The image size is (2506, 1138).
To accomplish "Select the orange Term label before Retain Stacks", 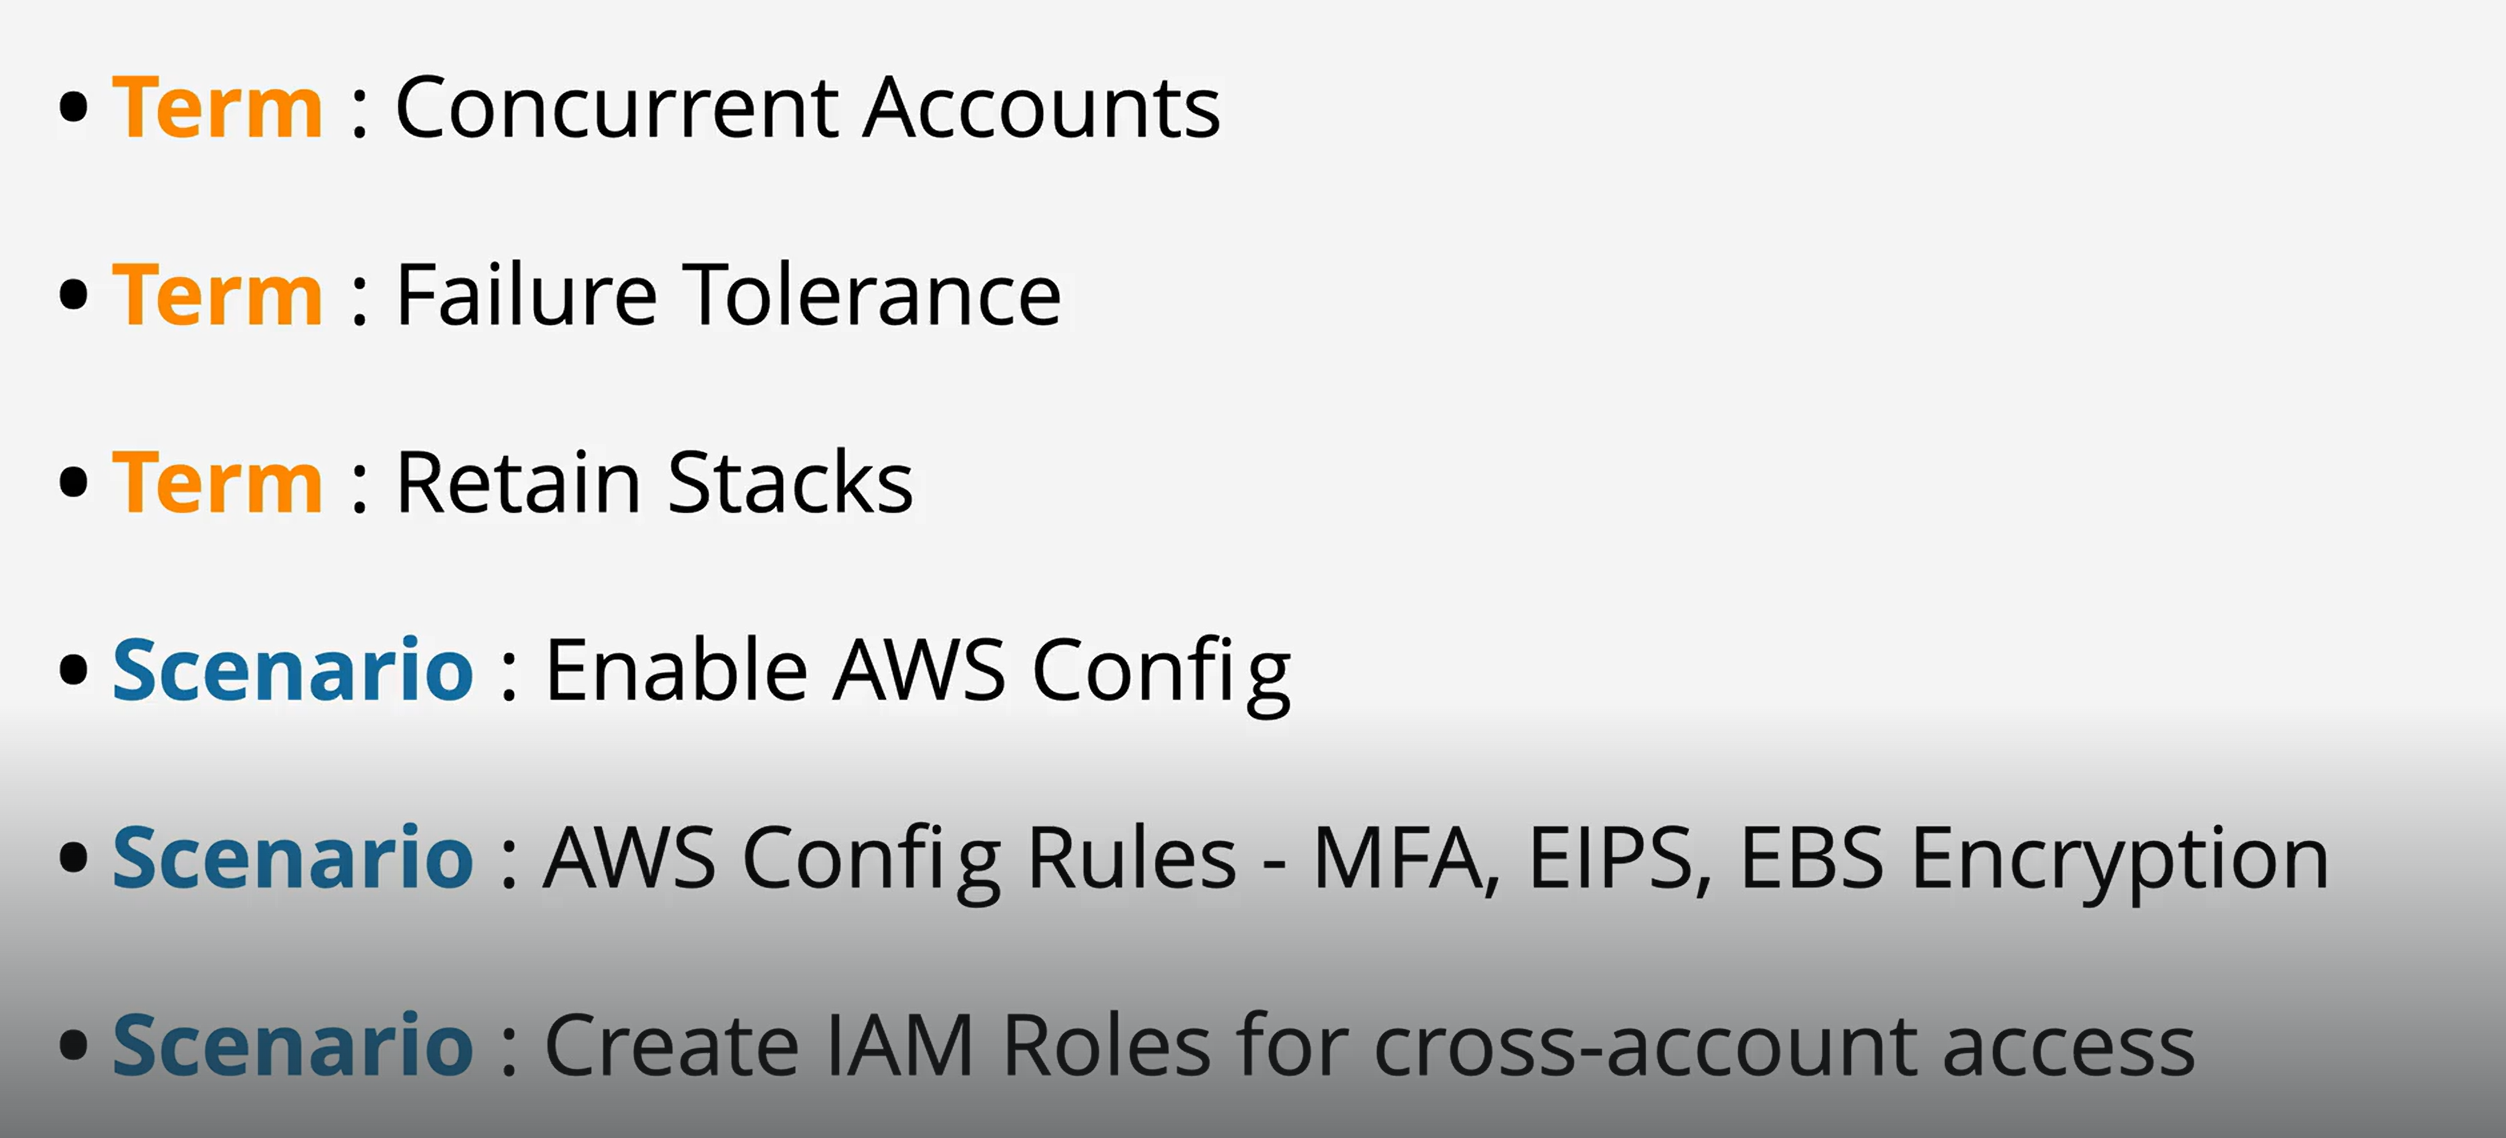I will [x=217, y=483].
